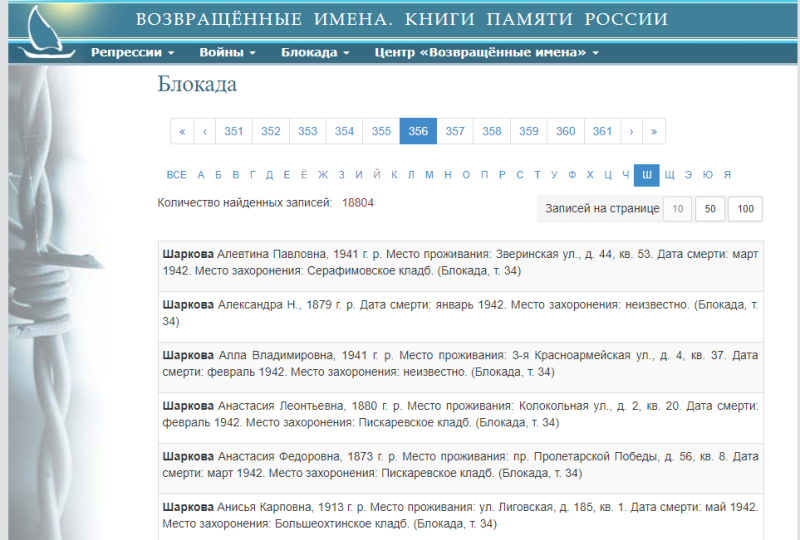The width and height of the screenshot is (800, 540).
Task: Filter names by letter Е
Action: [x=287, y=175]
